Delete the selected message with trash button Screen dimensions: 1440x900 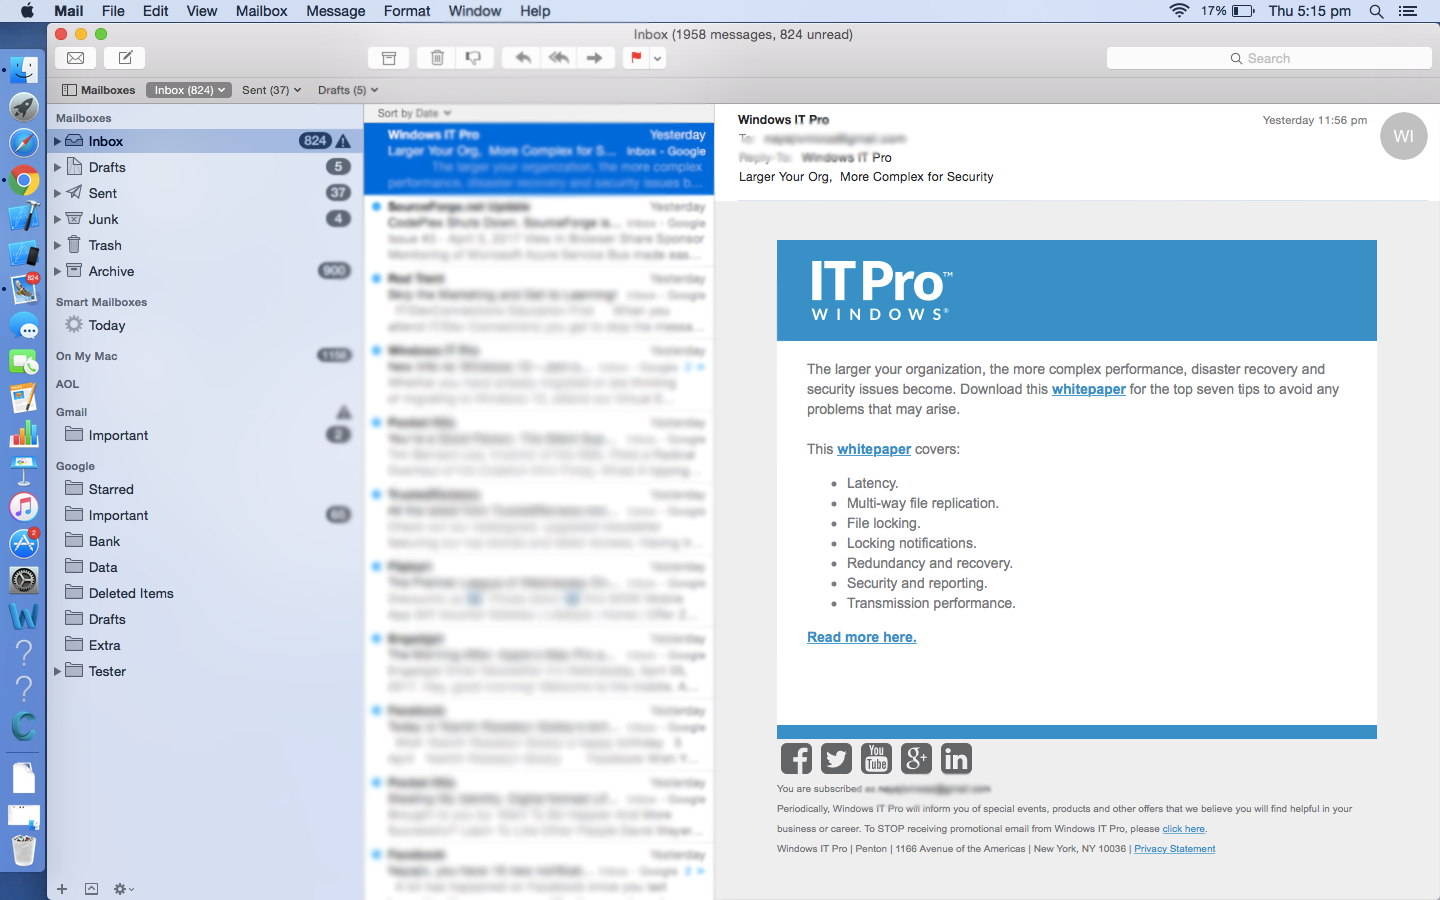click(437, 58)
